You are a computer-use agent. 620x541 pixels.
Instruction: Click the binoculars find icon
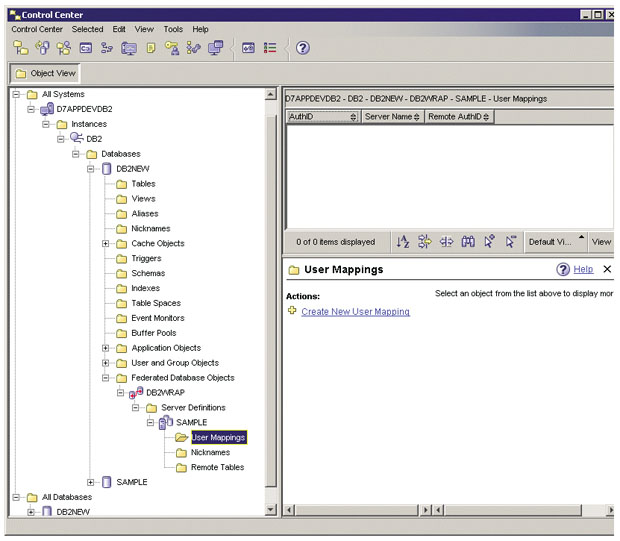pos(468,242)
